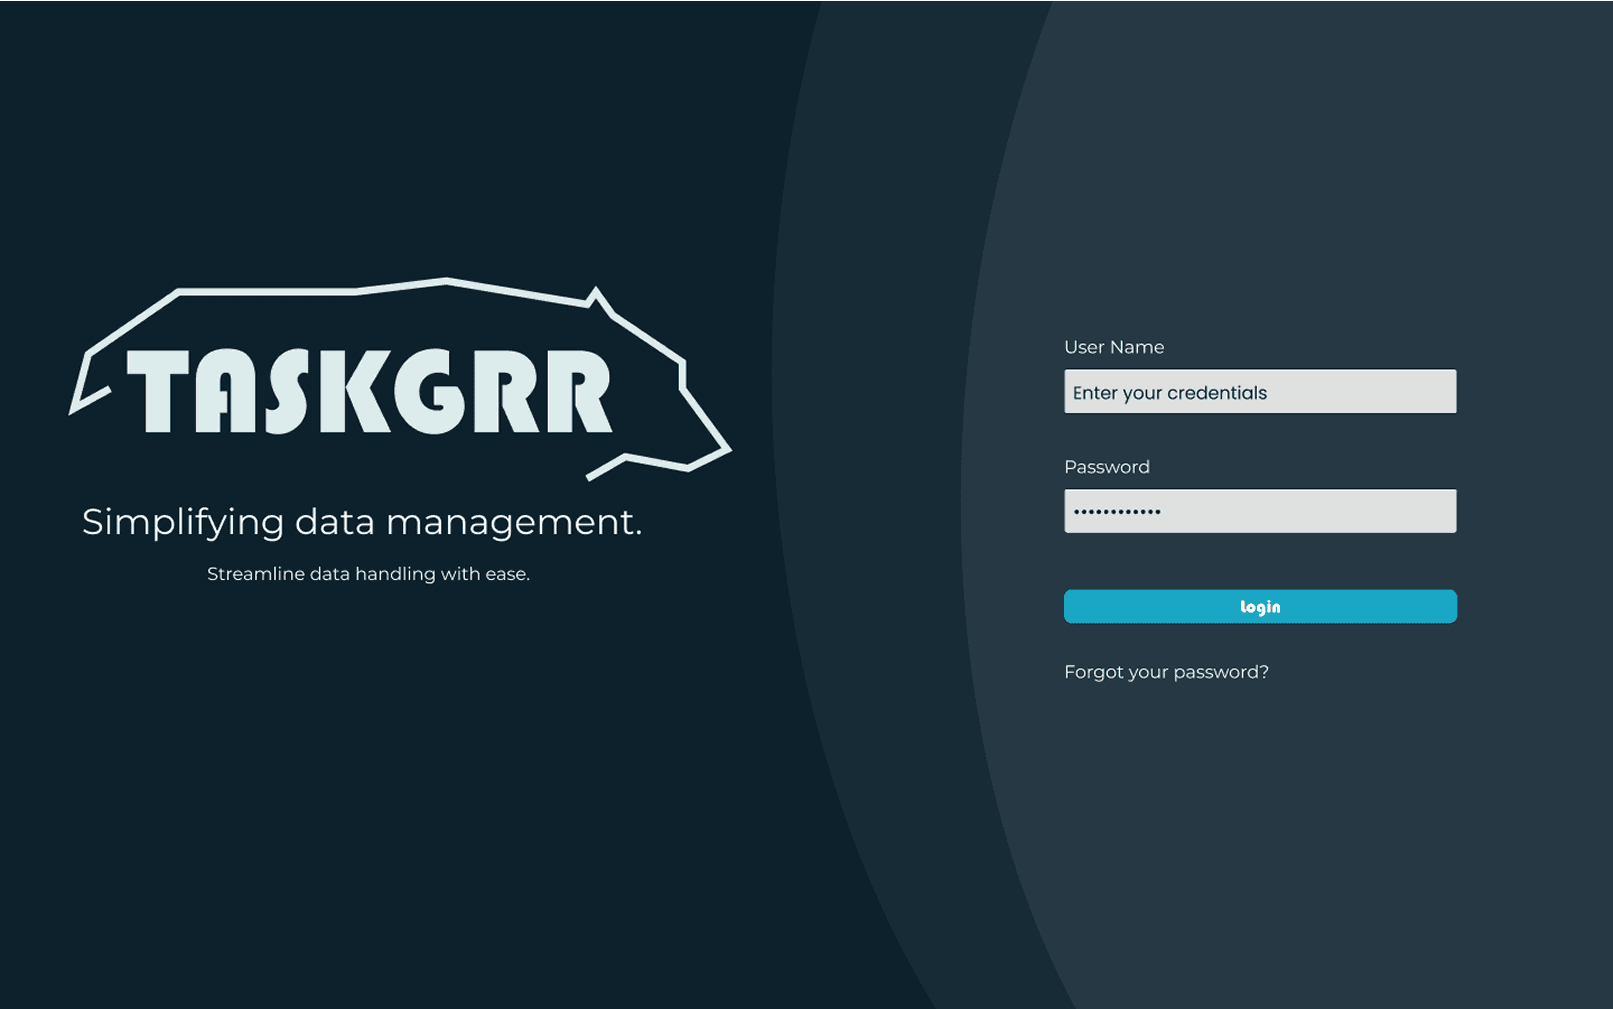
Task: Click the 'Simplifying data management.' headline
Action: click(x=362, y=522)
